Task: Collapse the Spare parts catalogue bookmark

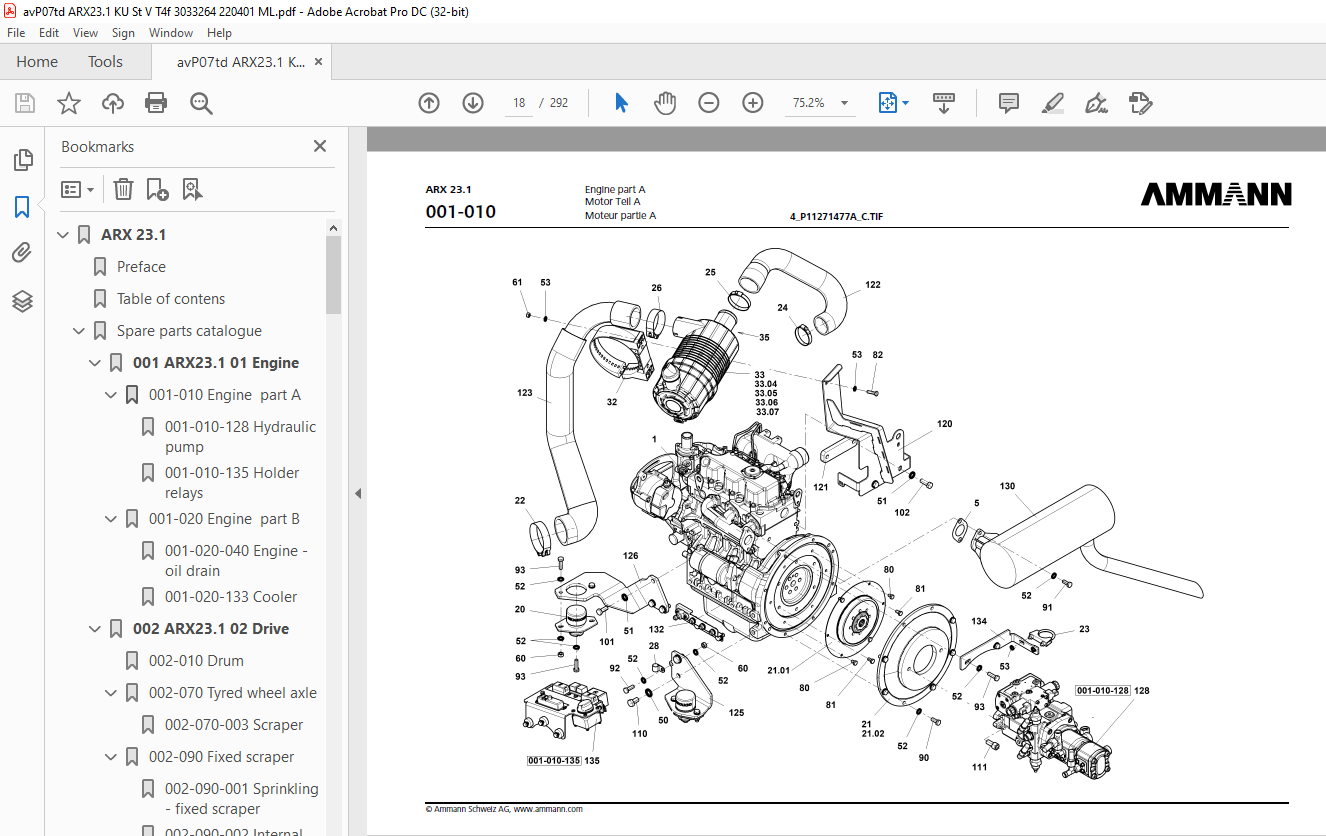Action: (79, 331)
